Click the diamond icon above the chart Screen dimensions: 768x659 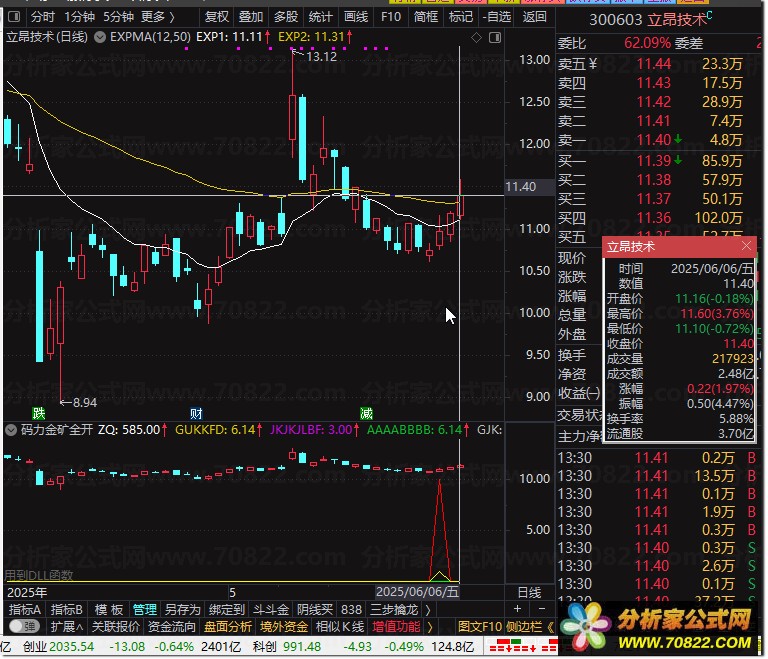tap(476, 37)
